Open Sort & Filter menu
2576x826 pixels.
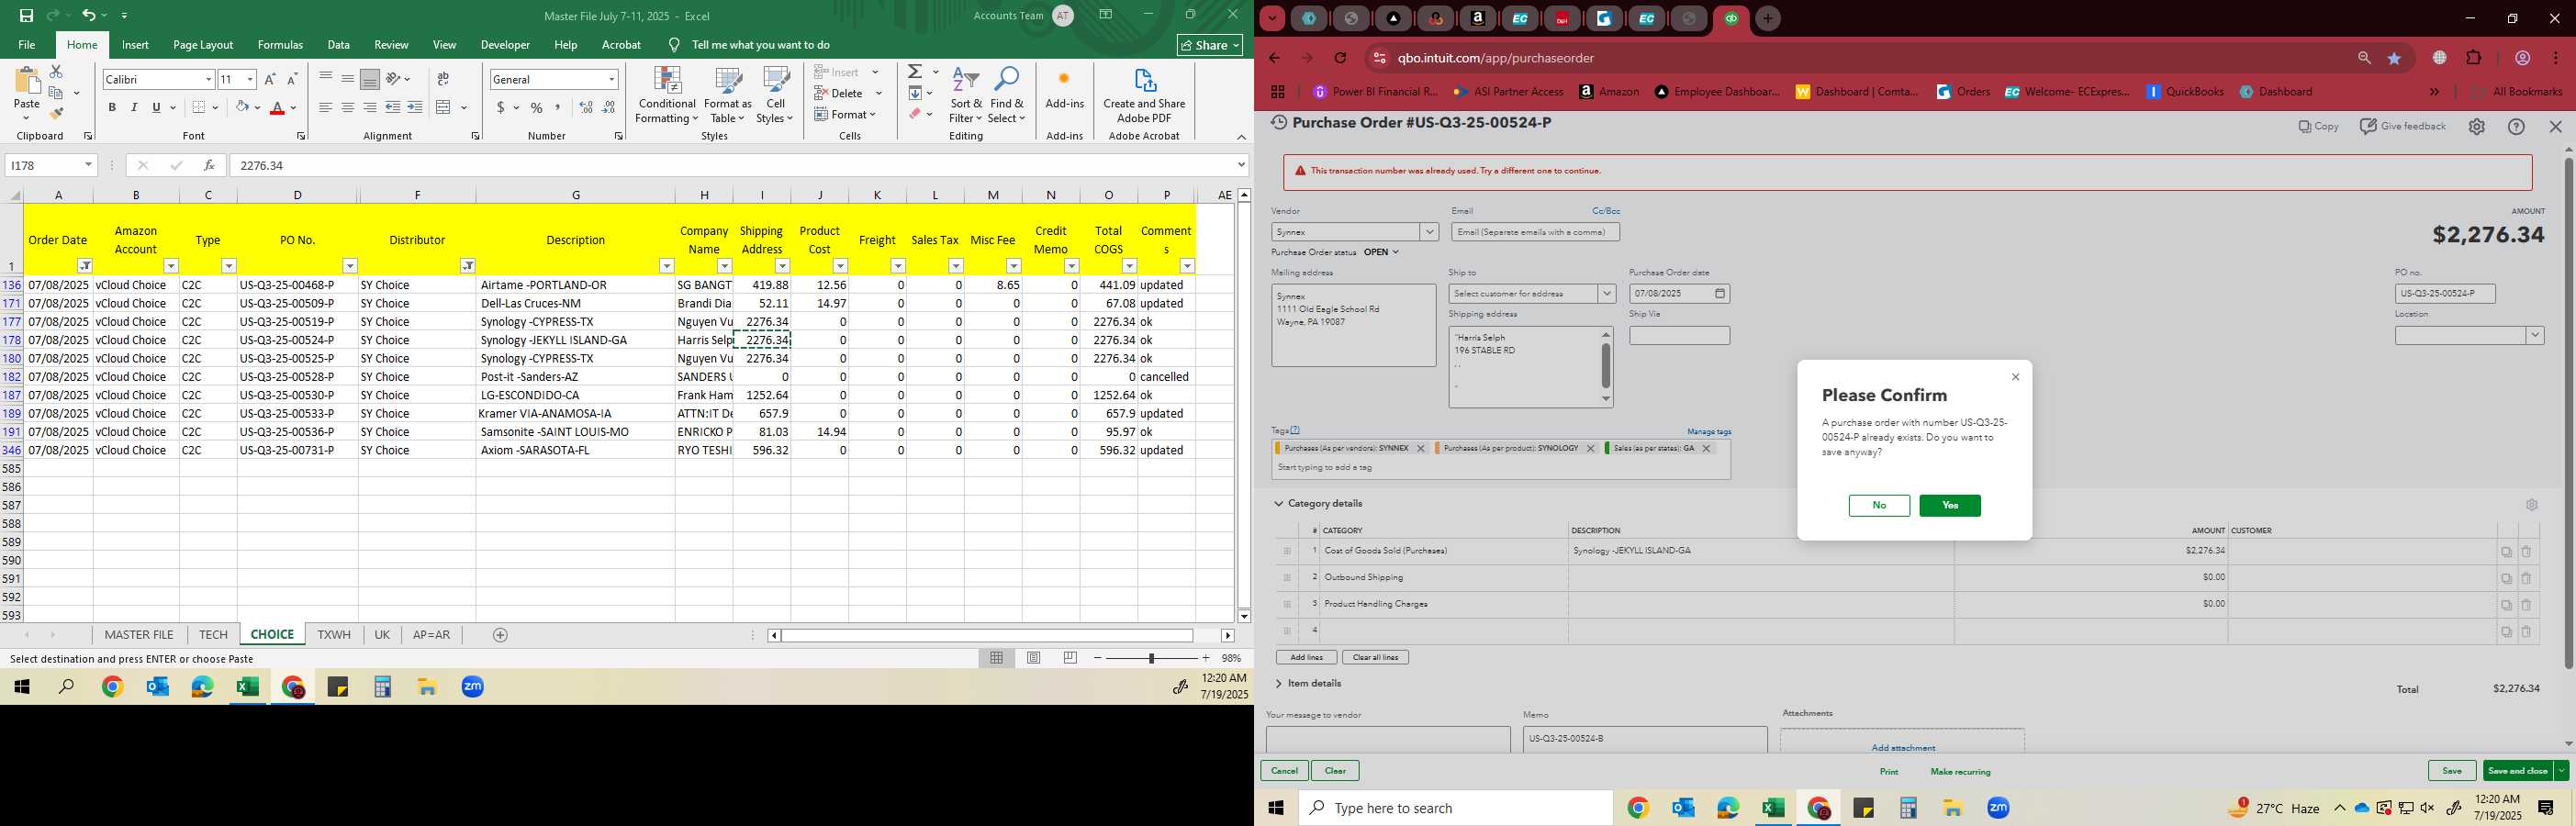pos(966,96)
